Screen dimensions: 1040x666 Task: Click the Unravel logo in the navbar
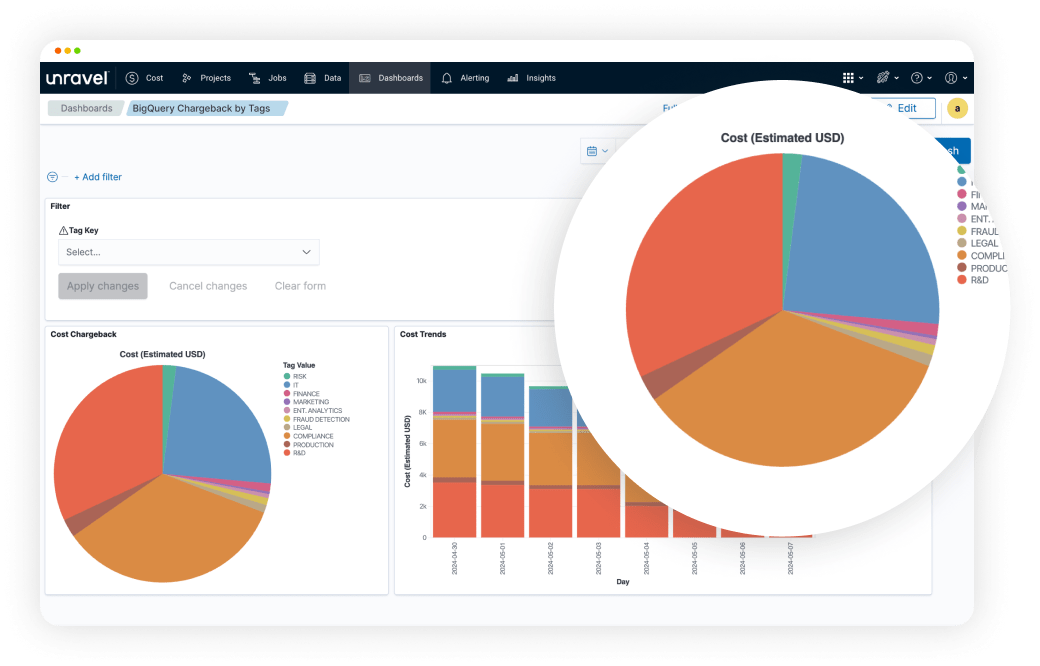point(76,78)
